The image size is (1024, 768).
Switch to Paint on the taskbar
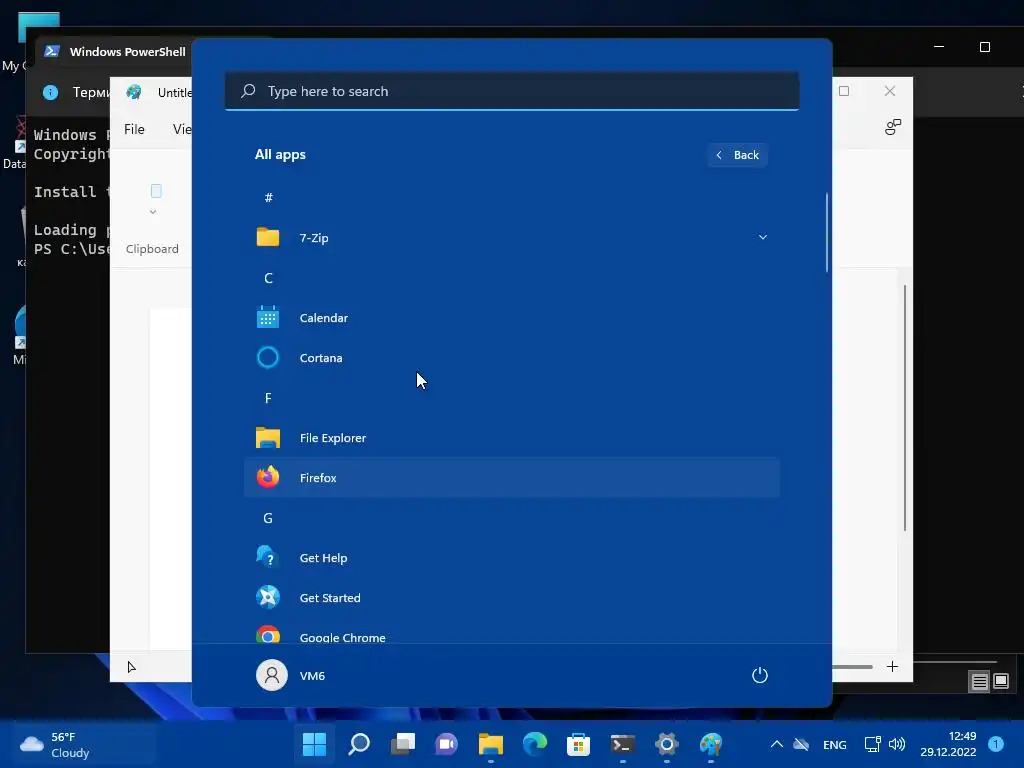(711, 744)
